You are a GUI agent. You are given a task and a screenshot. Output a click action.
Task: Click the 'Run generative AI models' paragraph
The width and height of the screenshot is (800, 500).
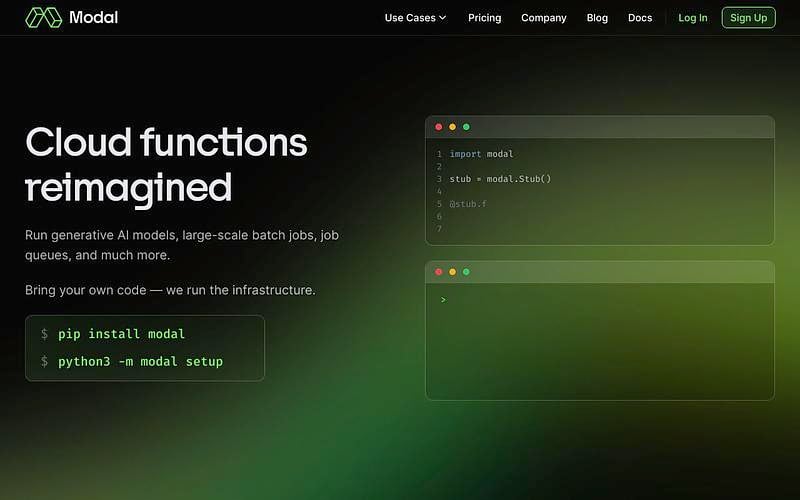point(182,245)
